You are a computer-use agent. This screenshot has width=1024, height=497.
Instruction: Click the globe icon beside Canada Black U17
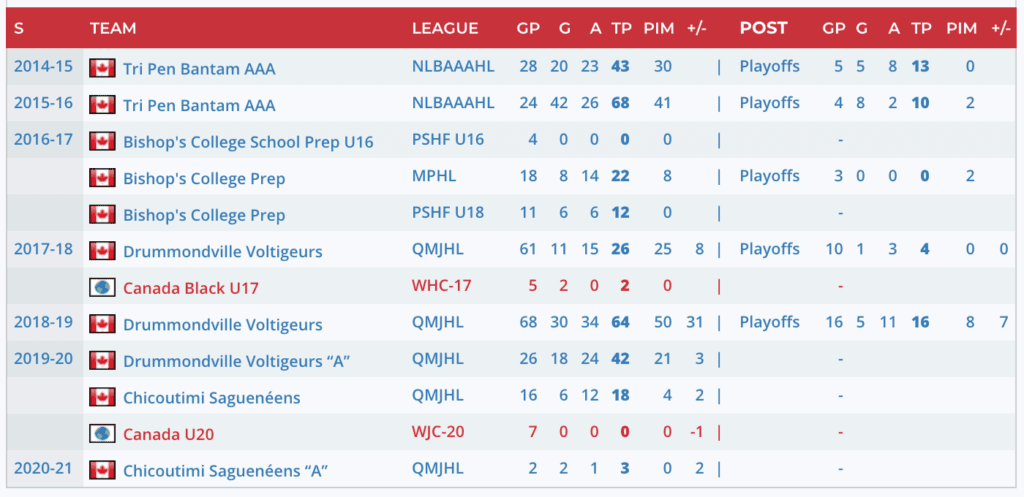click(x=101, y=287)
